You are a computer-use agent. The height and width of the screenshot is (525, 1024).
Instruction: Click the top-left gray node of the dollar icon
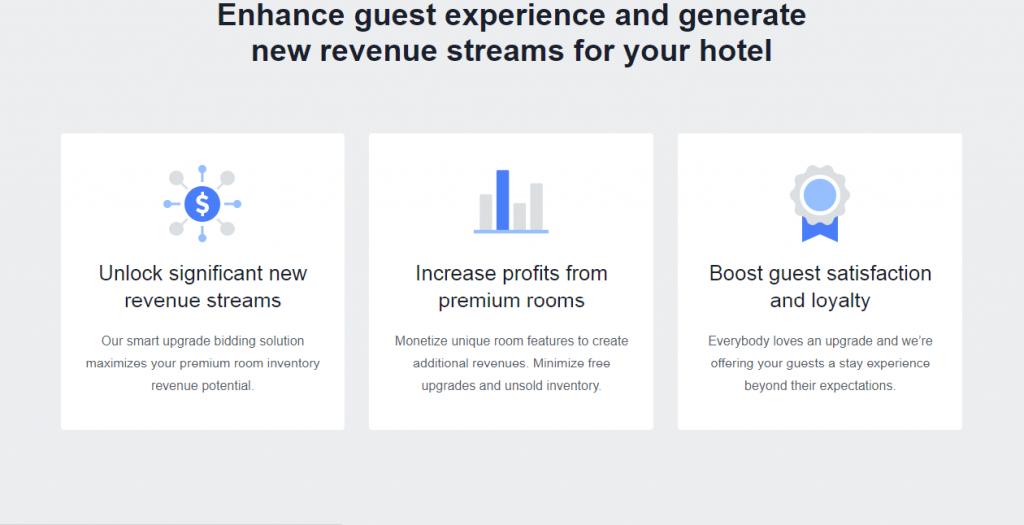click(177, 179)
